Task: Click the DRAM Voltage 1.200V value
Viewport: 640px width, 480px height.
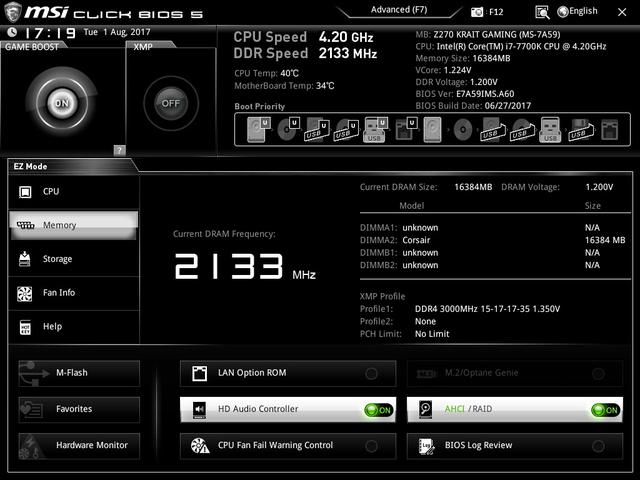Action: pos(599,187)
